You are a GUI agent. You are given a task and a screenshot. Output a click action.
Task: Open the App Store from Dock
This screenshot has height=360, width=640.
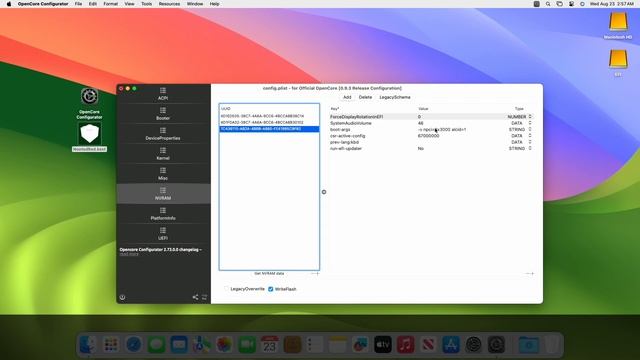451,345
